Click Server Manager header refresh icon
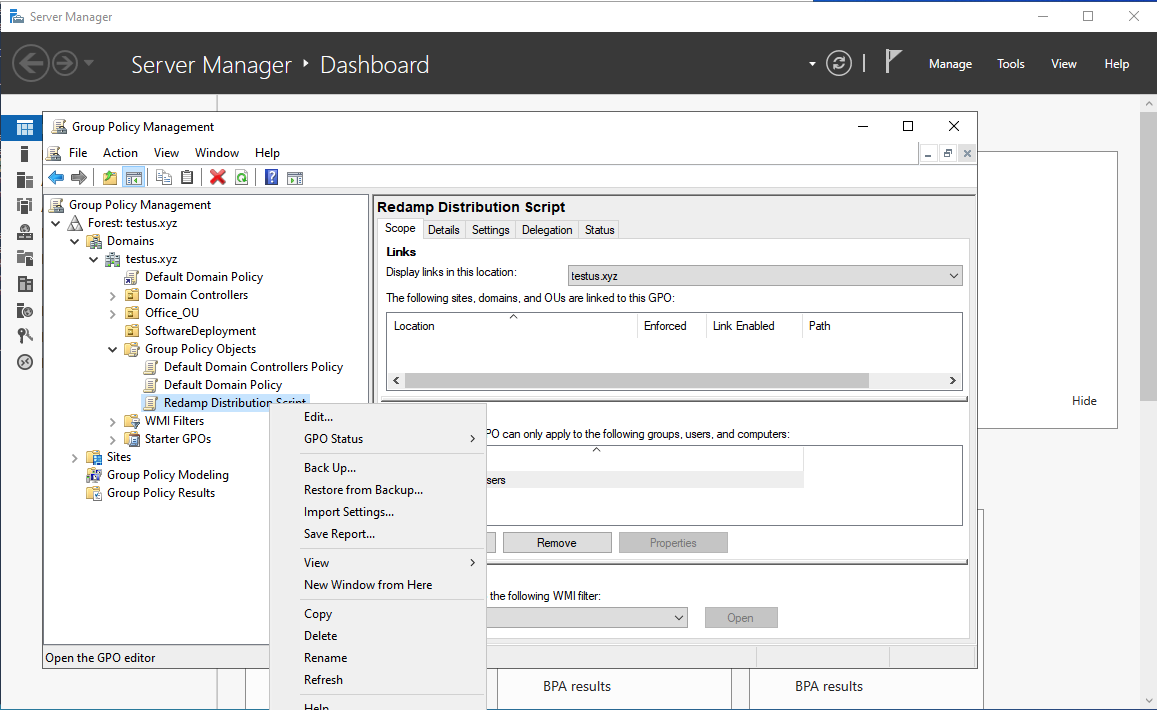 tap(838, 63)
